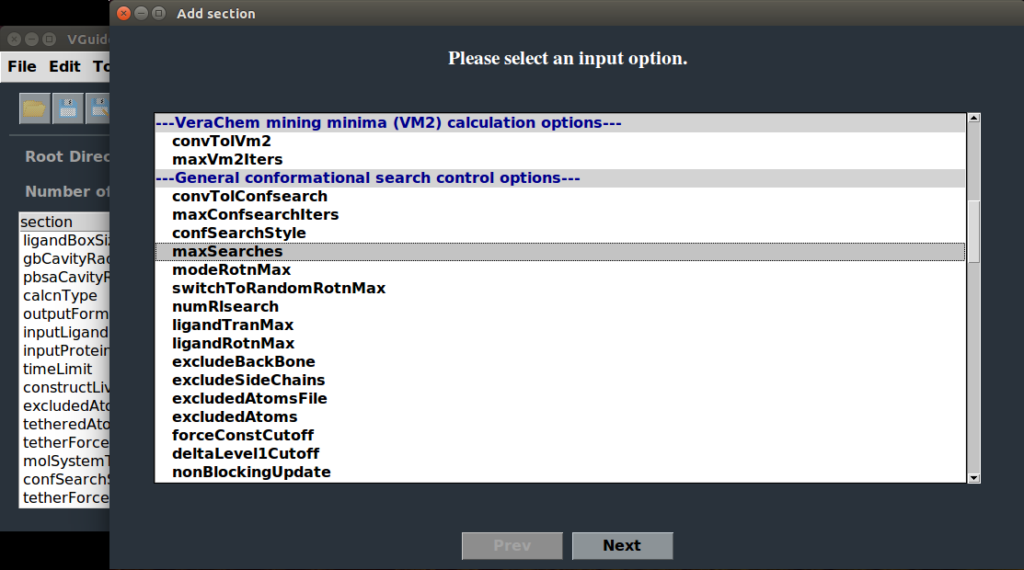Click the VeraChem mining minima (VM2) header row
1024x570 pixels.
(560, 123)
